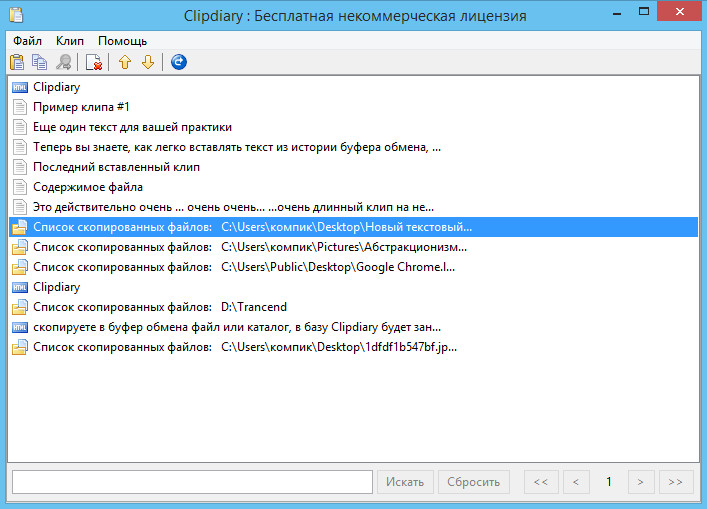
Task: Maximize the Clipdiary window
Action: tap(644, 12)
